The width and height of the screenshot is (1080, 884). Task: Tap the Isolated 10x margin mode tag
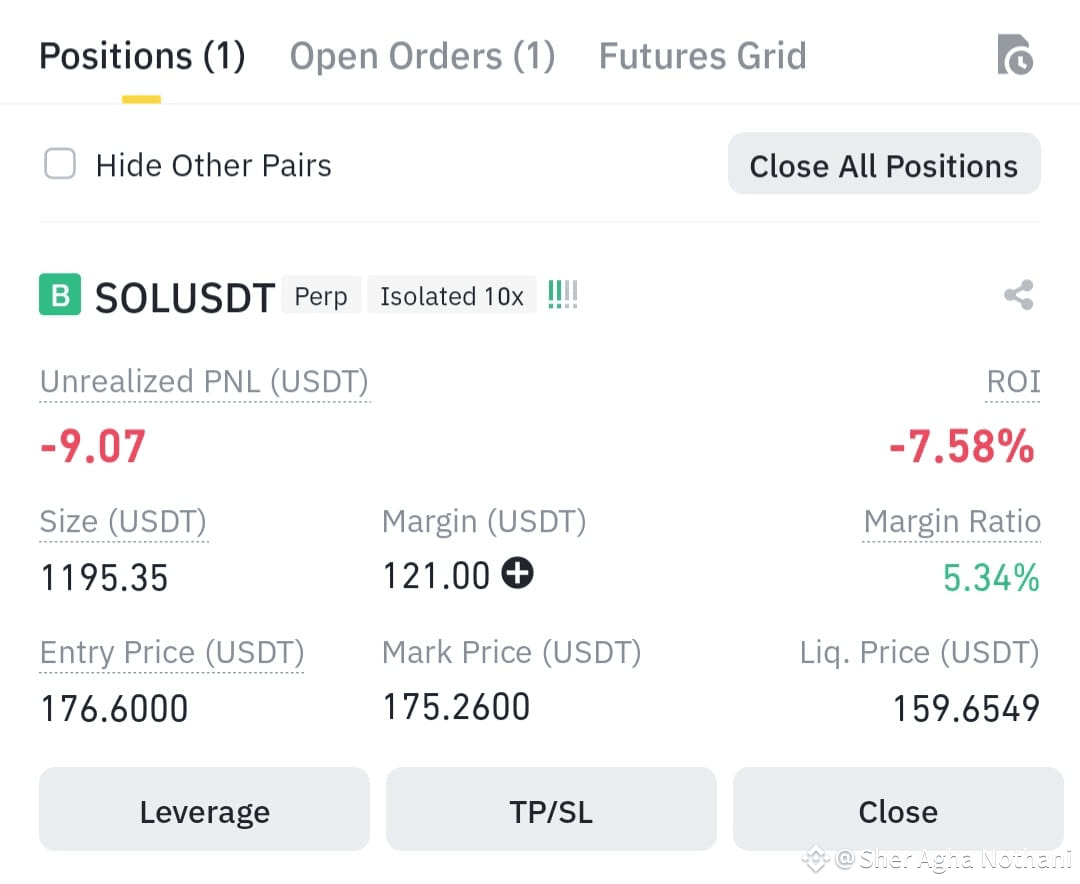(452, 296)
